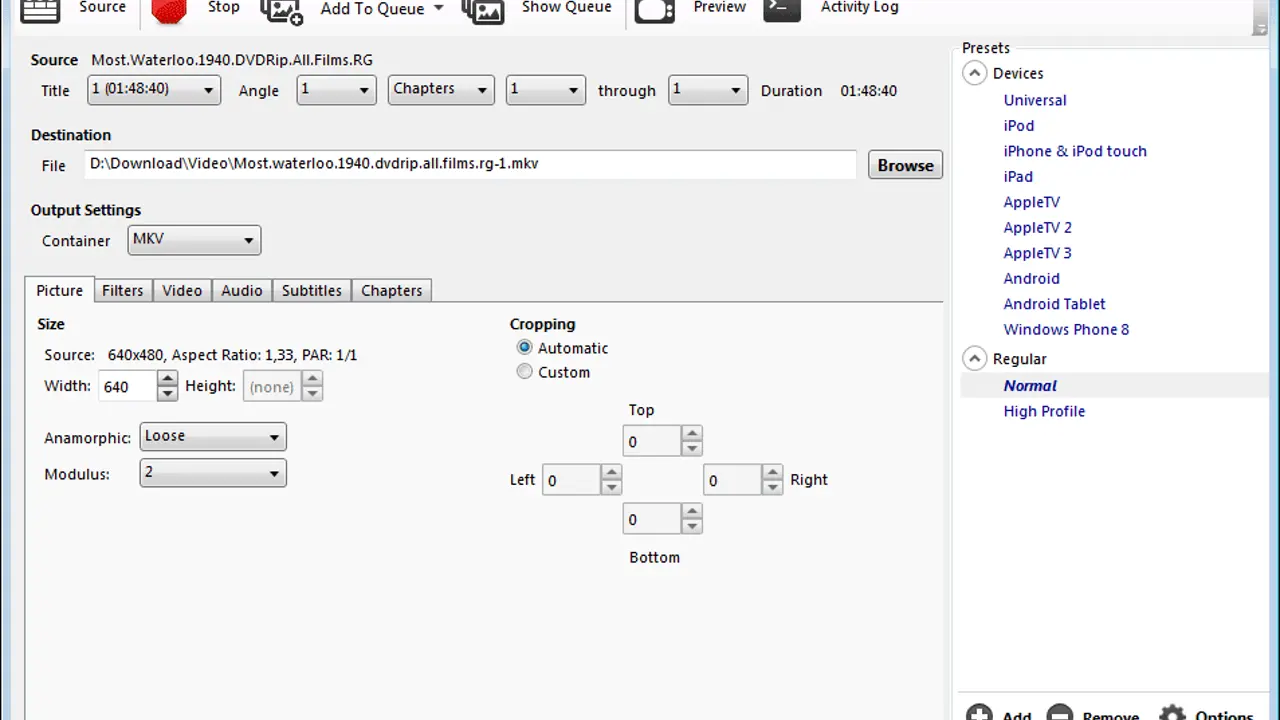The height and width of the screenshot is (720, 1280).
Task: Select Automatic cropping radio button
Action: 525,348
